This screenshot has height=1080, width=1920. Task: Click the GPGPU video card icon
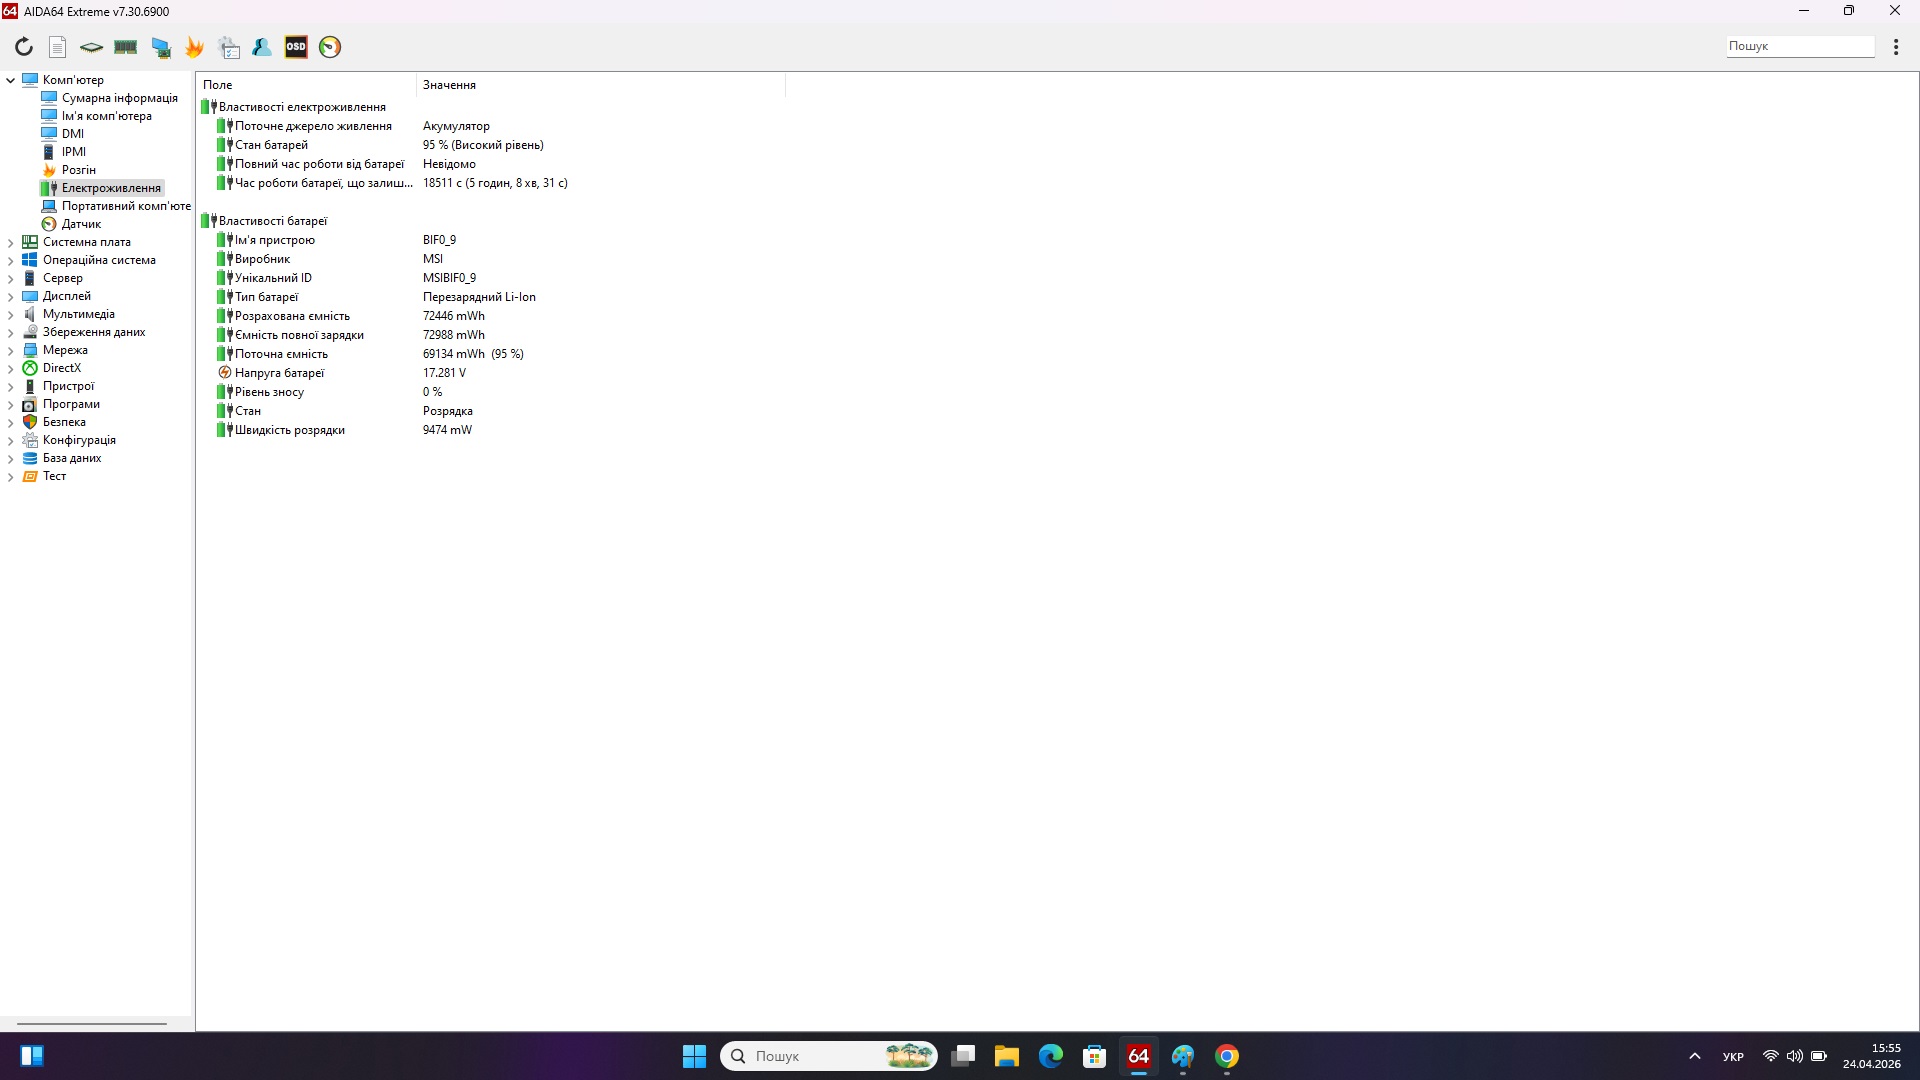(161, 46)
